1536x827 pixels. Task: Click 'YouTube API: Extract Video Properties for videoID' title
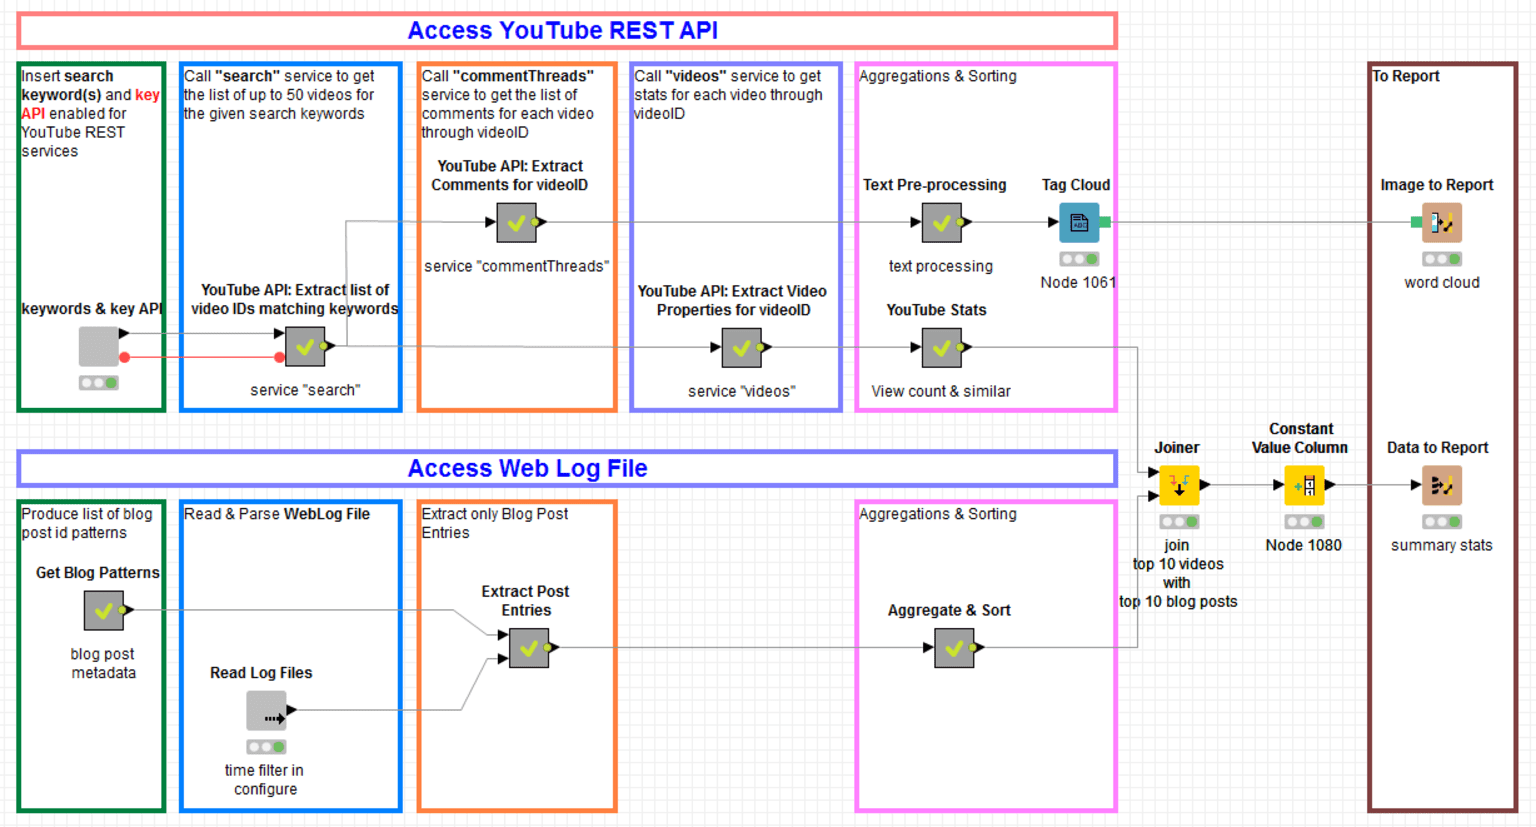[x=732, y=301]
